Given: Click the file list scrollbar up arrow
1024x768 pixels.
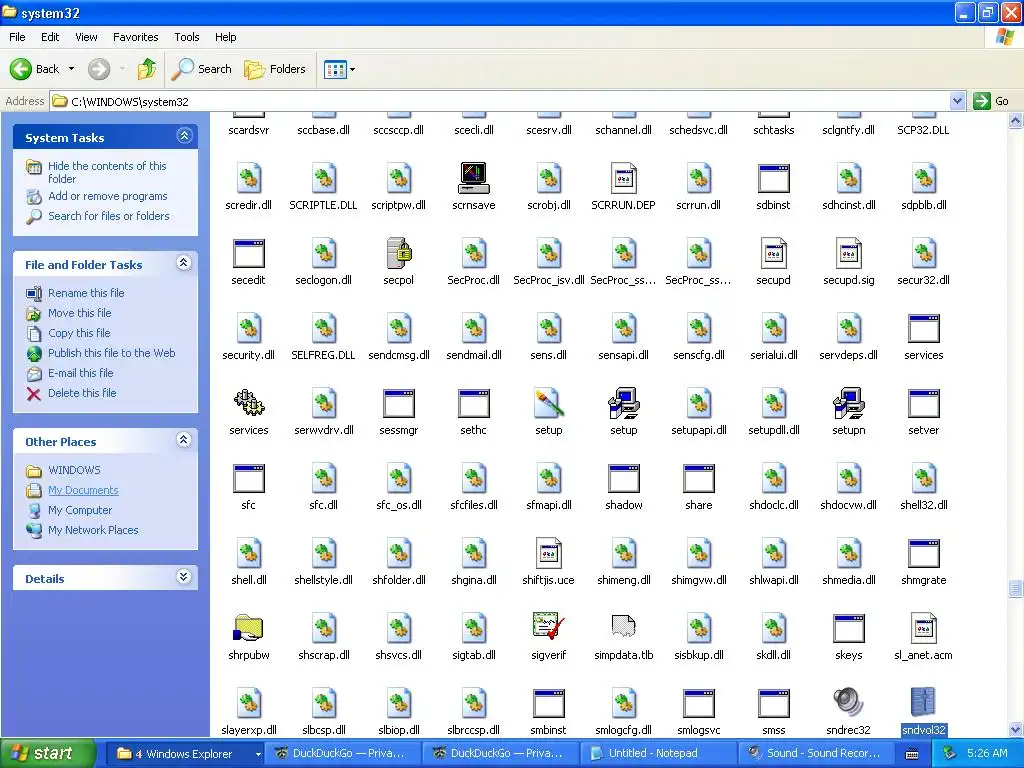Looking at the screenshot, I should 1016,120.
